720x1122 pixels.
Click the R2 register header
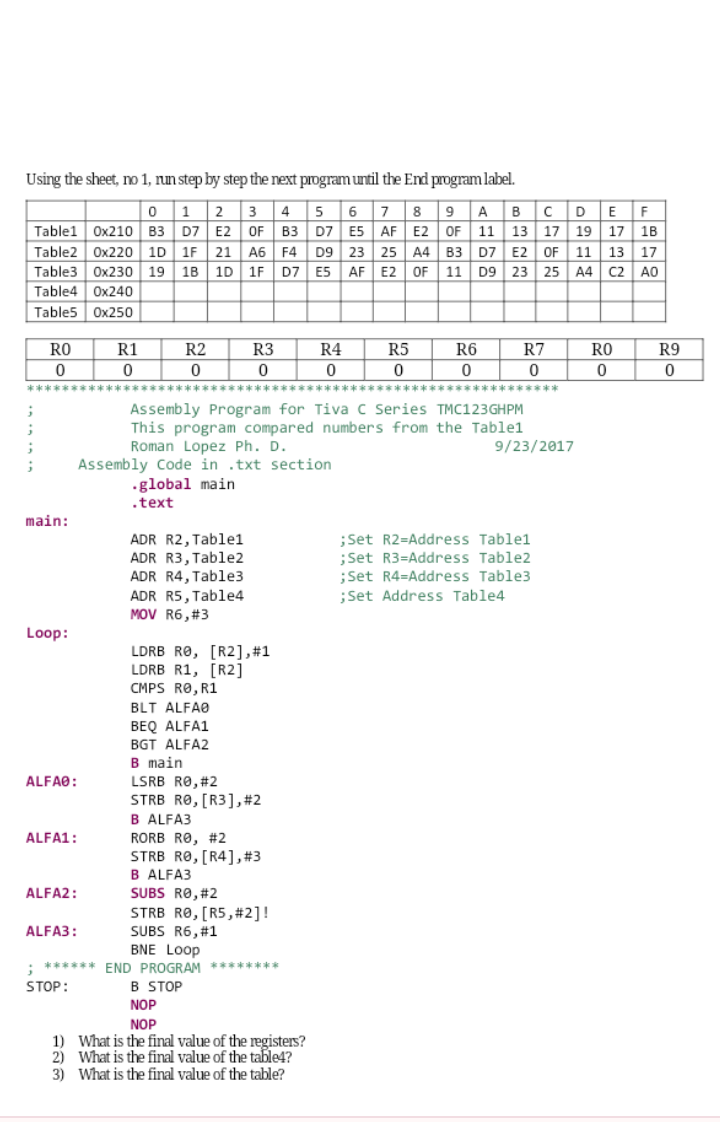click(195, 349)
